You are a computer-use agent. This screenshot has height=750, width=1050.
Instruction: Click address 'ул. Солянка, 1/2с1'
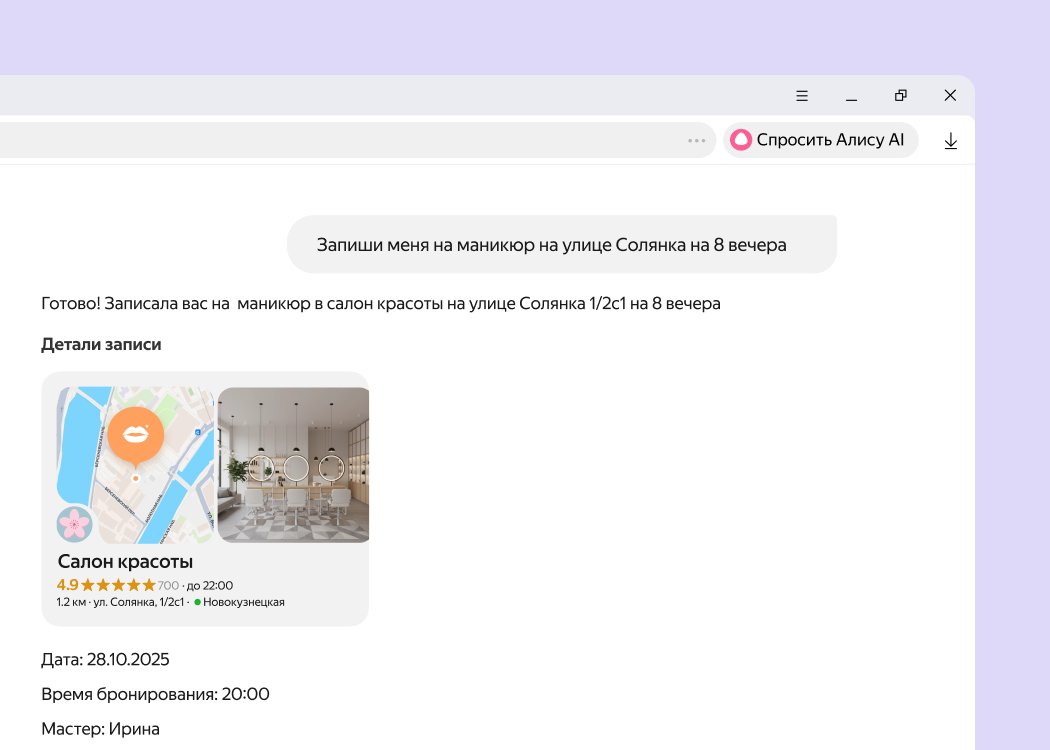[x=138, y=602]
